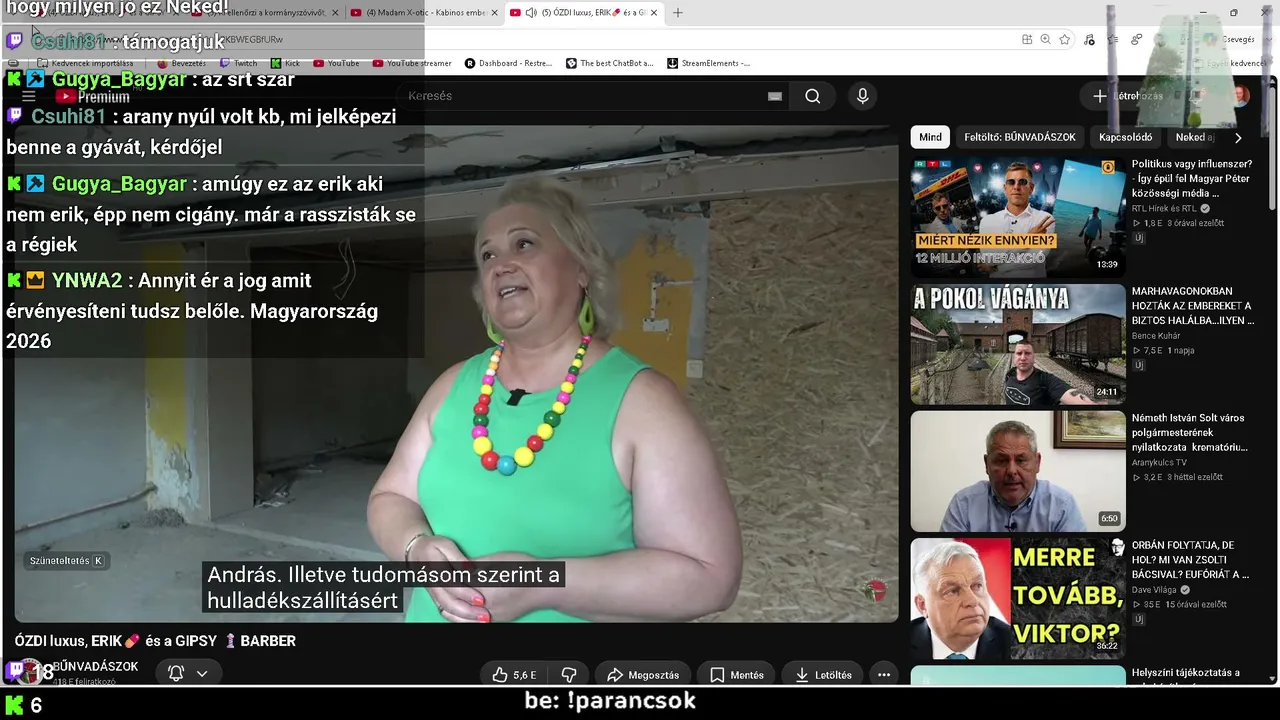Click the BŰNVADÁSZOK channel name
The width and height of the screenshot is (1280, 720).
[95, 666]
